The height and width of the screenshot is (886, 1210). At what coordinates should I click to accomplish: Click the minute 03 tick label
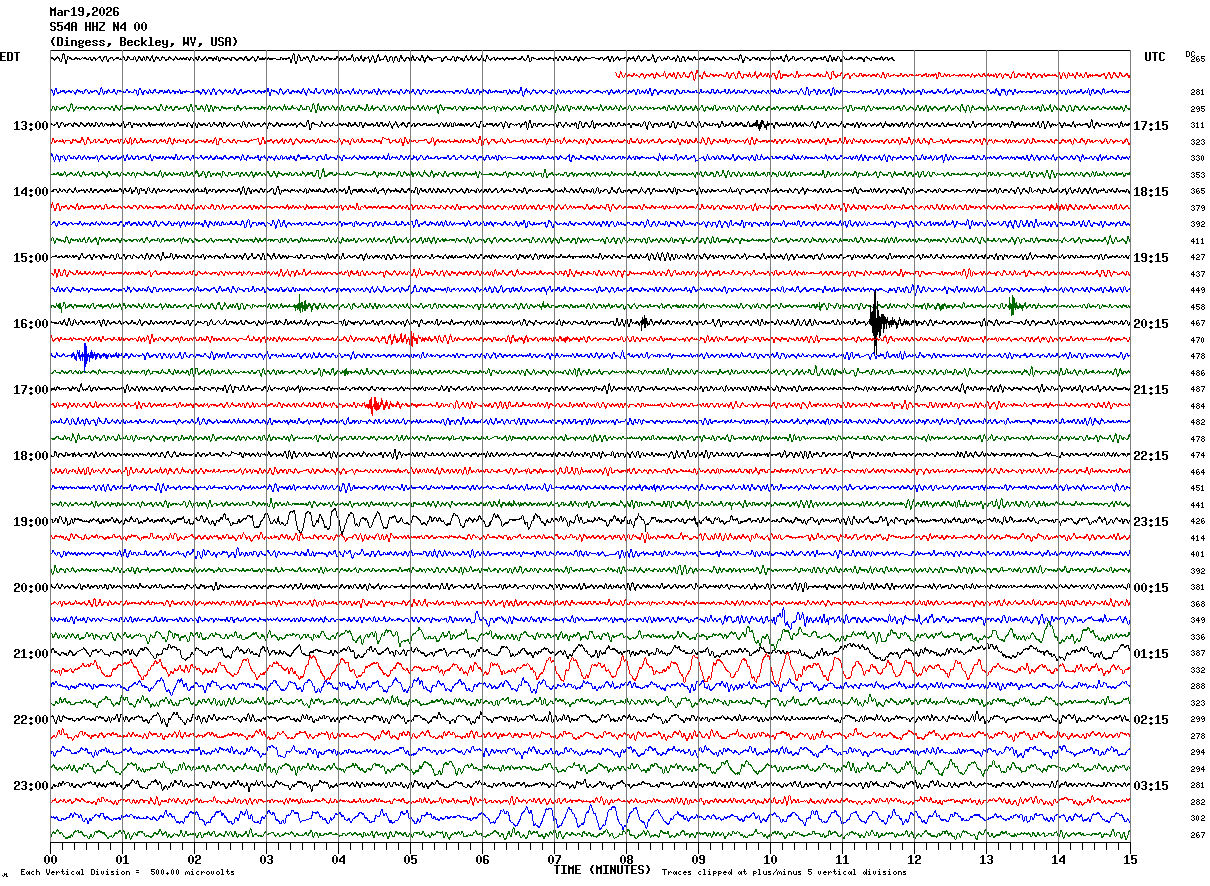(266, 858)
